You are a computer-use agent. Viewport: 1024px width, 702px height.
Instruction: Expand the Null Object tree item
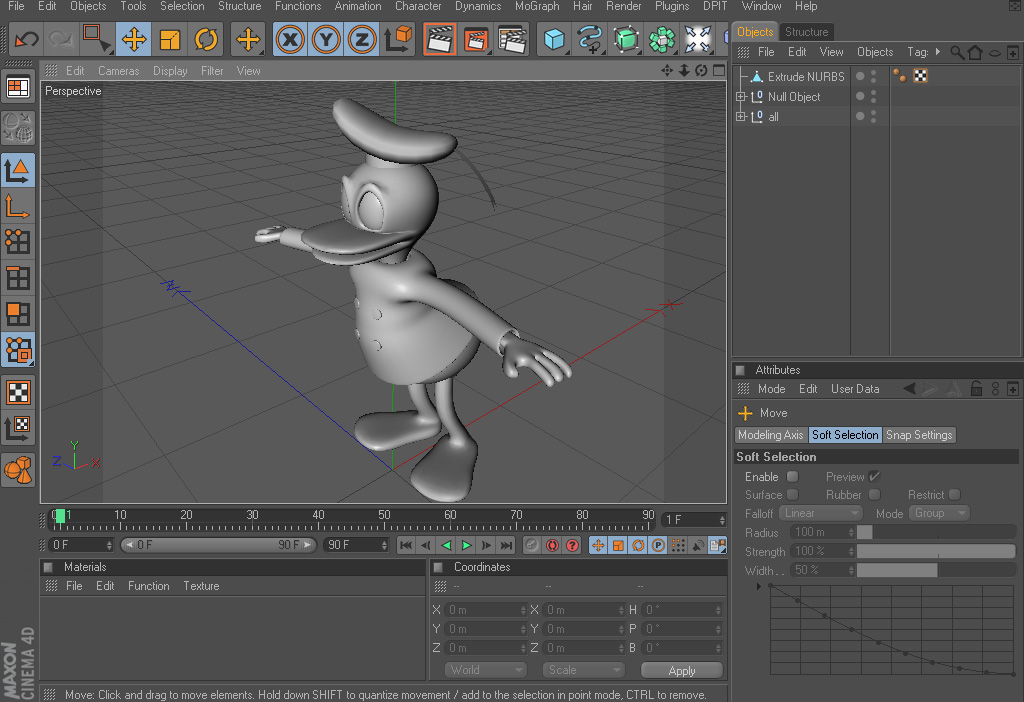pyautogui.click(x=741, y=97)
